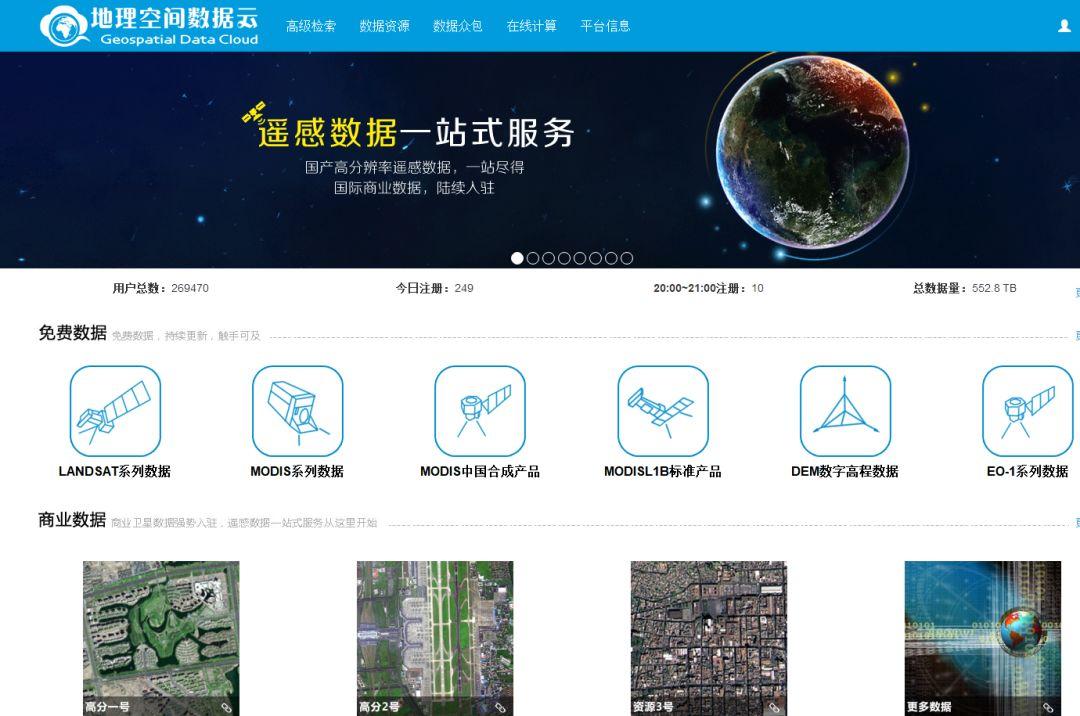Select first banner slide dot
The height and width of the screenshot is (716, 1080).
(517, 258)
